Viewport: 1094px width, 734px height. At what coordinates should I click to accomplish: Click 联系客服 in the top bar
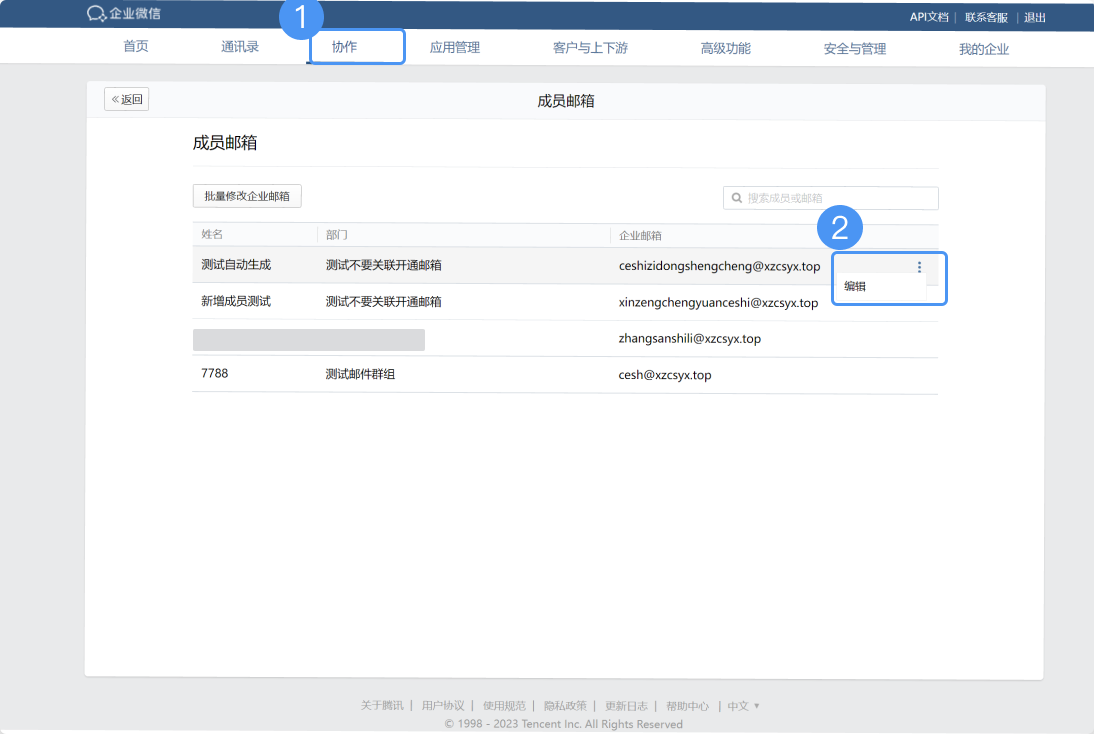(984, 17)
